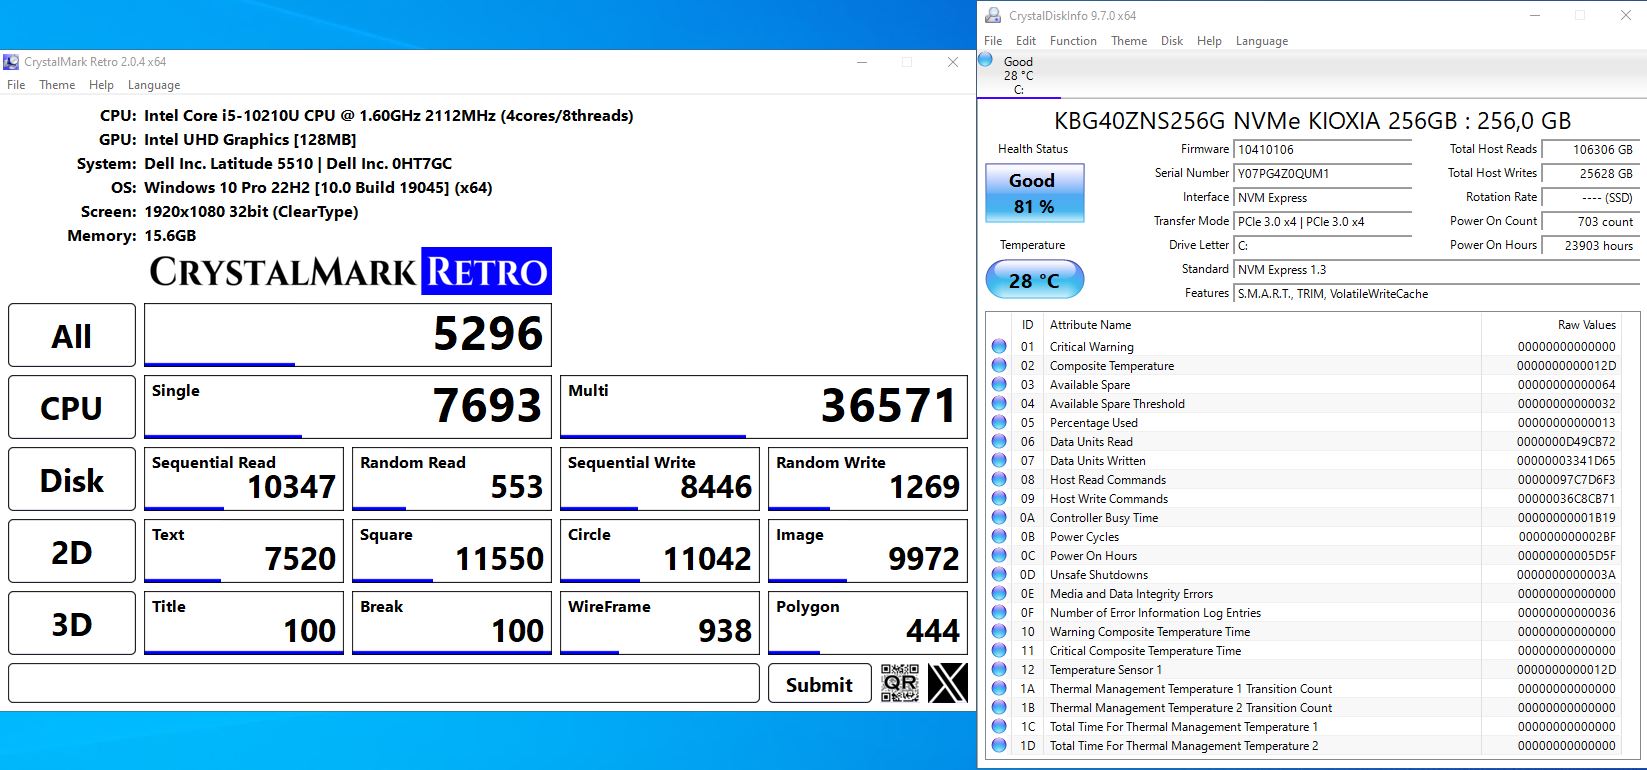Viewport: 1647px width, 770px height.
Task: Click the Firmware value field 10410106
Action: pos(1323,149)
